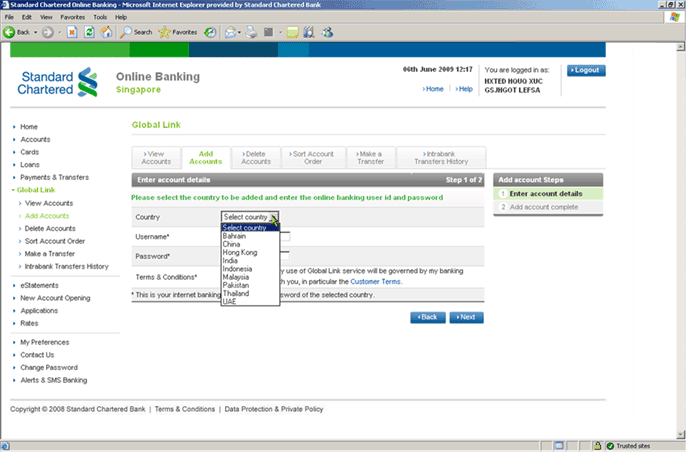Open Sort Account Order in the sidebar
This screenshot has width=686, height=452.
(x=55, y=241)
